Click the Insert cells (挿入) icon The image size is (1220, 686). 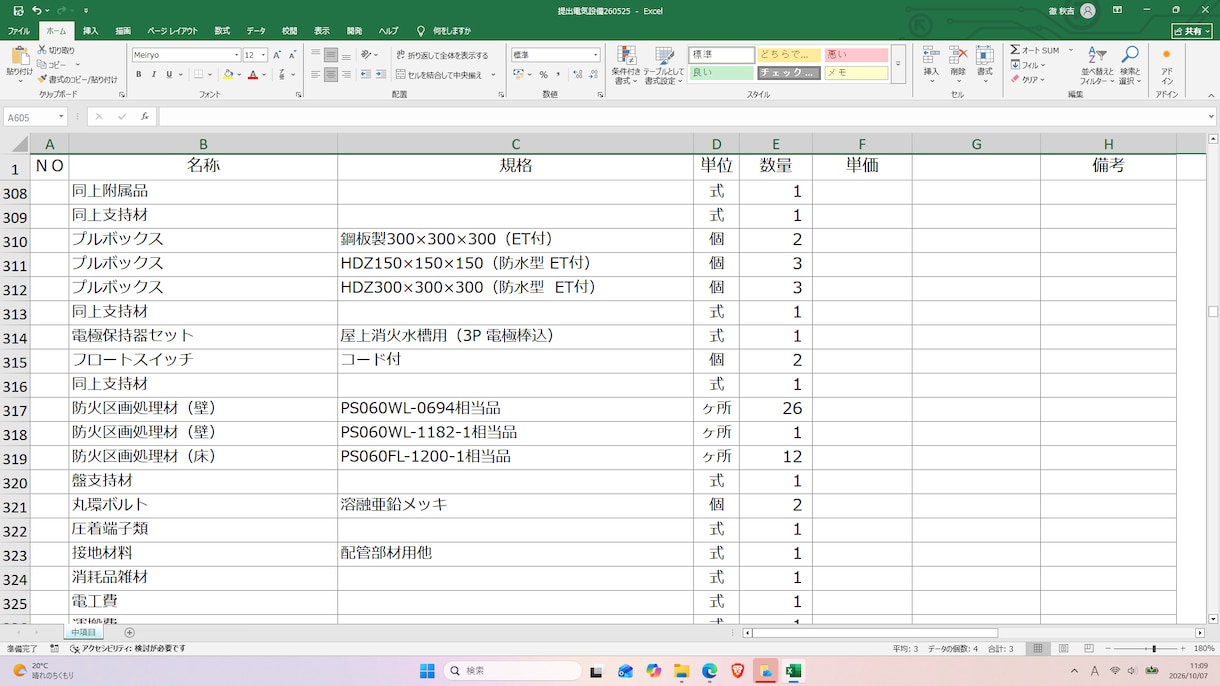coord(931,56)
